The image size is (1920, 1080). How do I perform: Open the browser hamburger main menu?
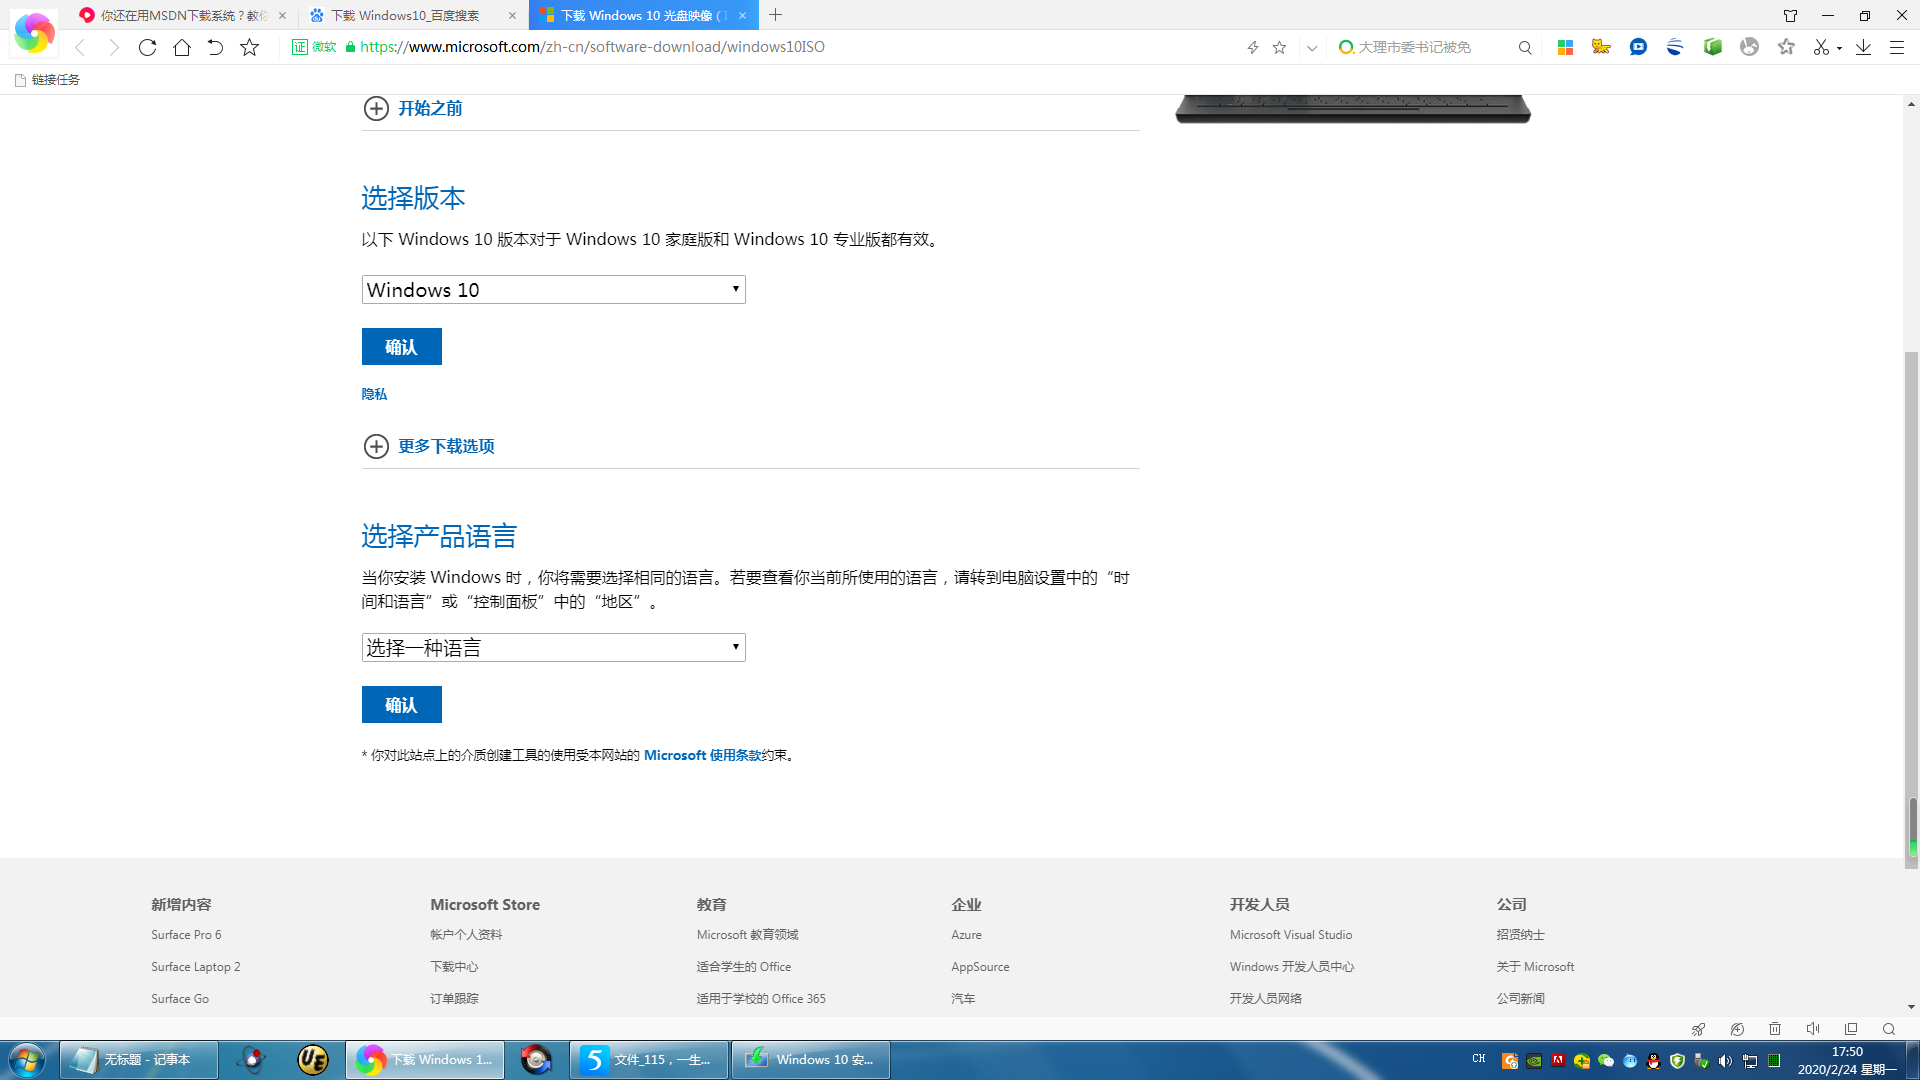click(x=1896, y=47)
